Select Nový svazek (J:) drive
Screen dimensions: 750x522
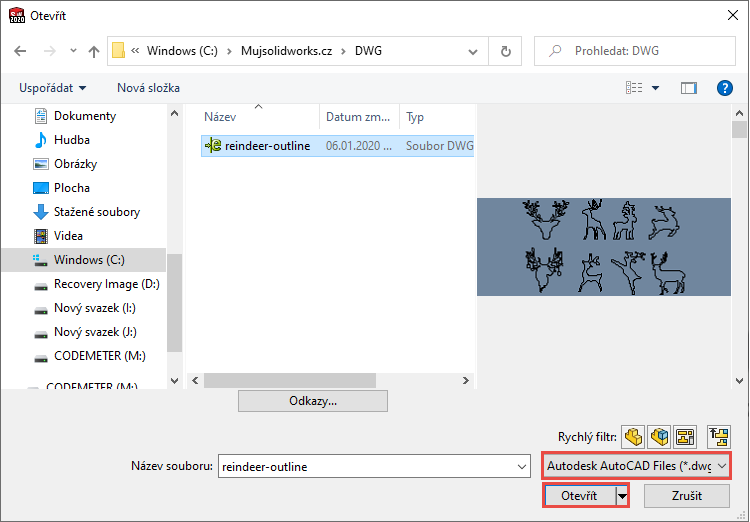pyautogui.click(x=95, y=332)
